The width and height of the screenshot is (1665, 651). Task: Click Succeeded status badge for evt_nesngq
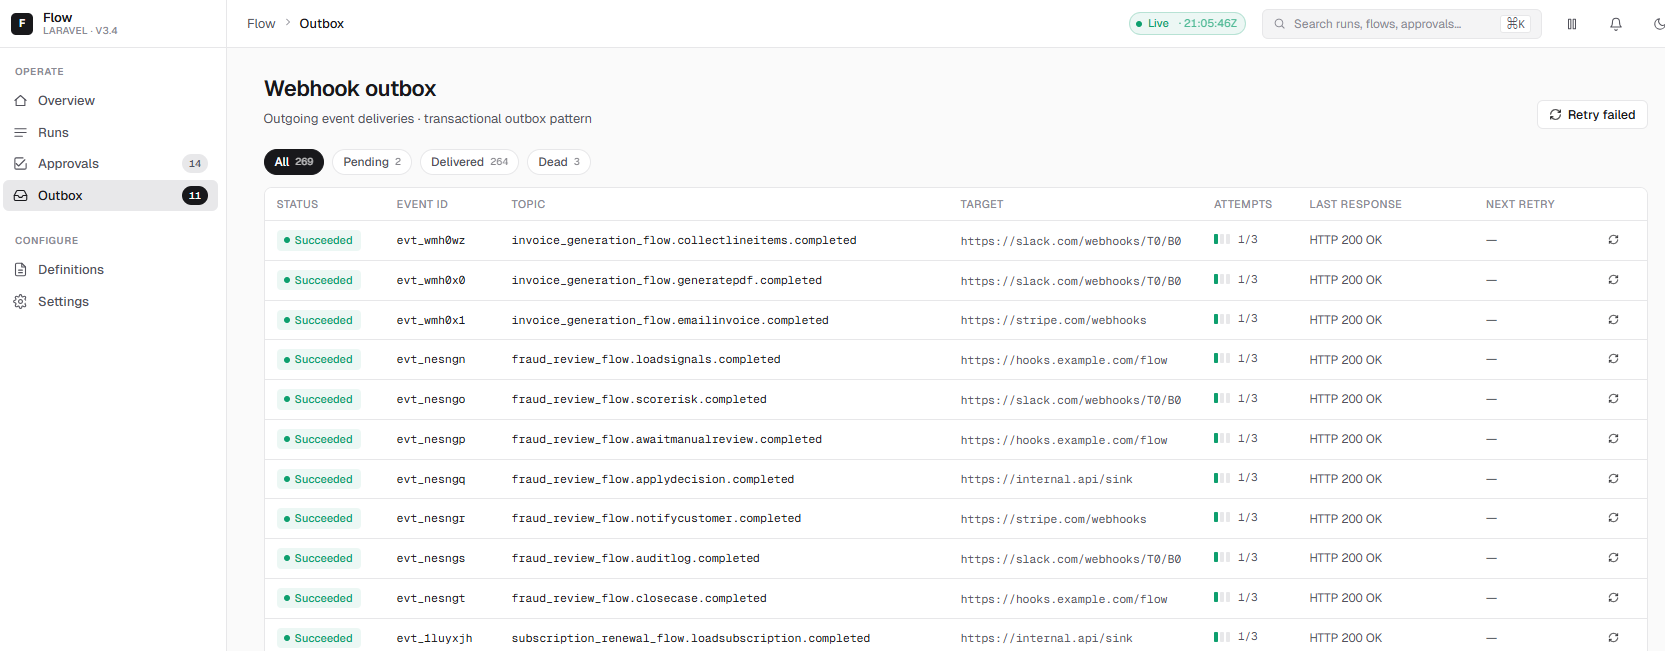318,479
